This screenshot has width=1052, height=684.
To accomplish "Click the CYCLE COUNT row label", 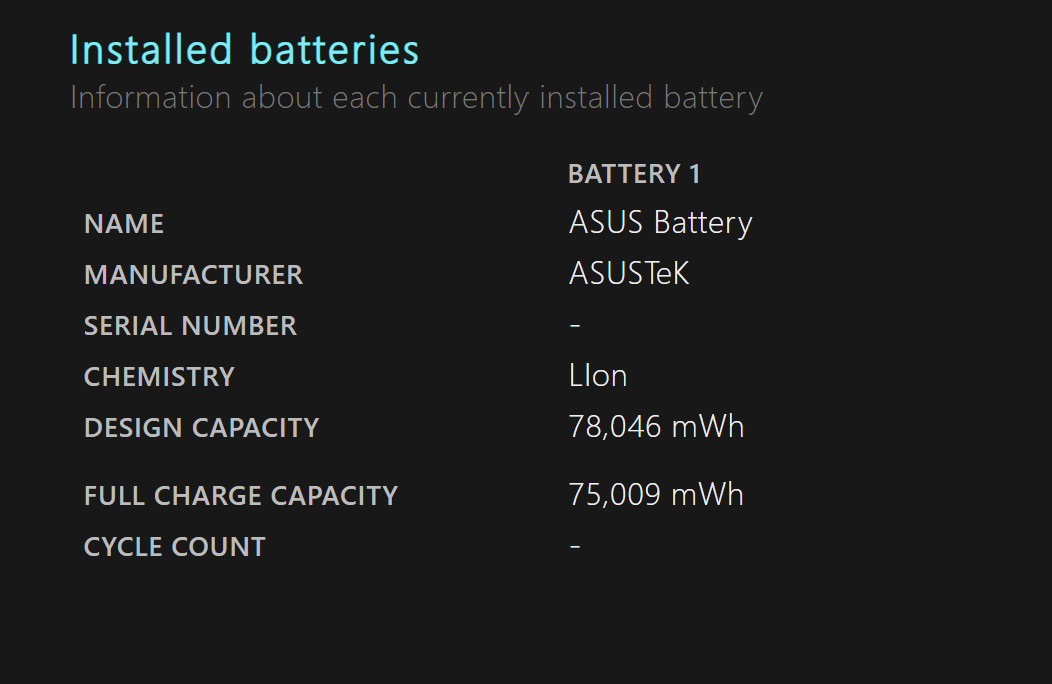I will 175,547.
